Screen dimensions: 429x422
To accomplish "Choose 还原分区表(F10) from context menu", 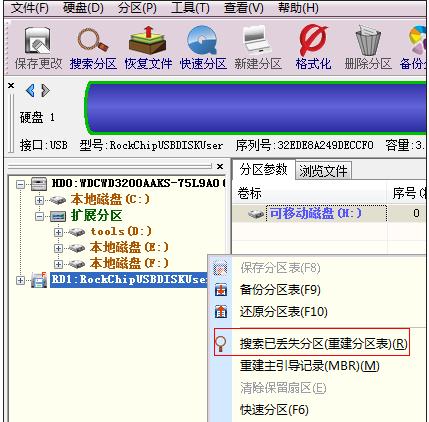I will (283, 312).
